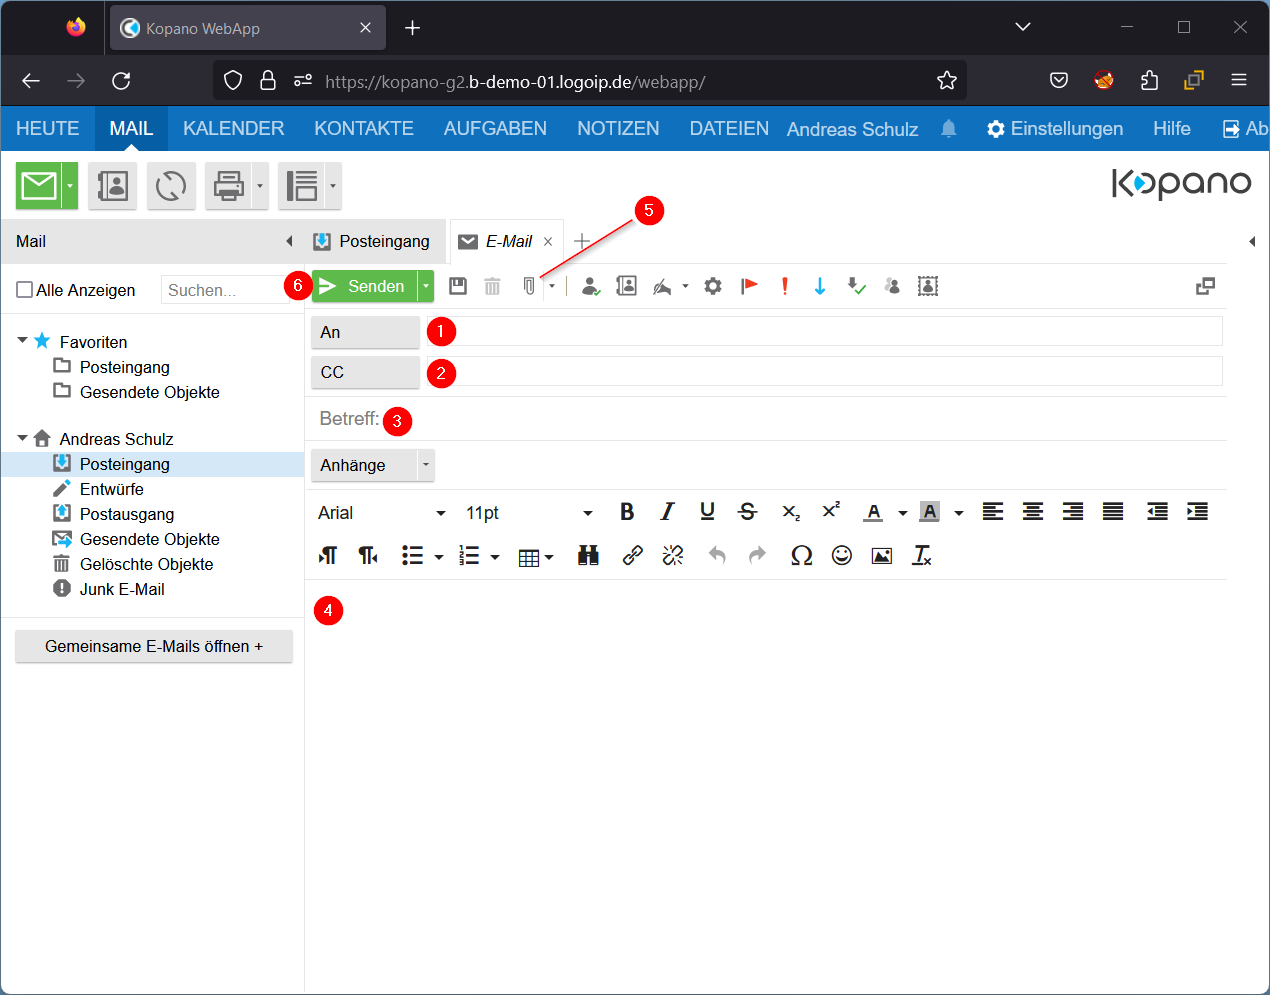Insert image icon in editor
Screen dimensions: 1270x995
882,556
